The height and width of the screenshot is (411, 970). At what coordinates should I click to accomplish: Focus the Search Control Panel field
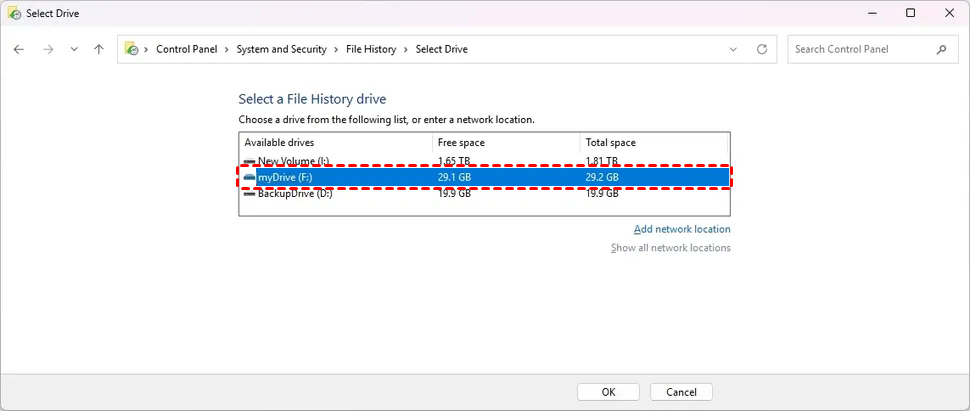tap(860, 49)
